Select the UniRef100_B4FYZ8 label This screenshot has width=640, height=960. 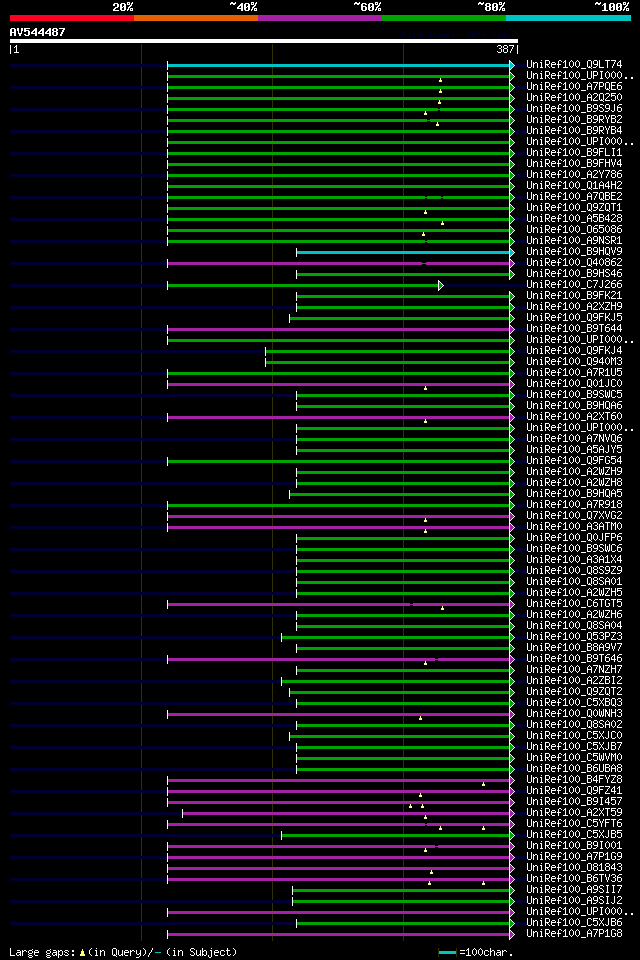tap(574, 781)
